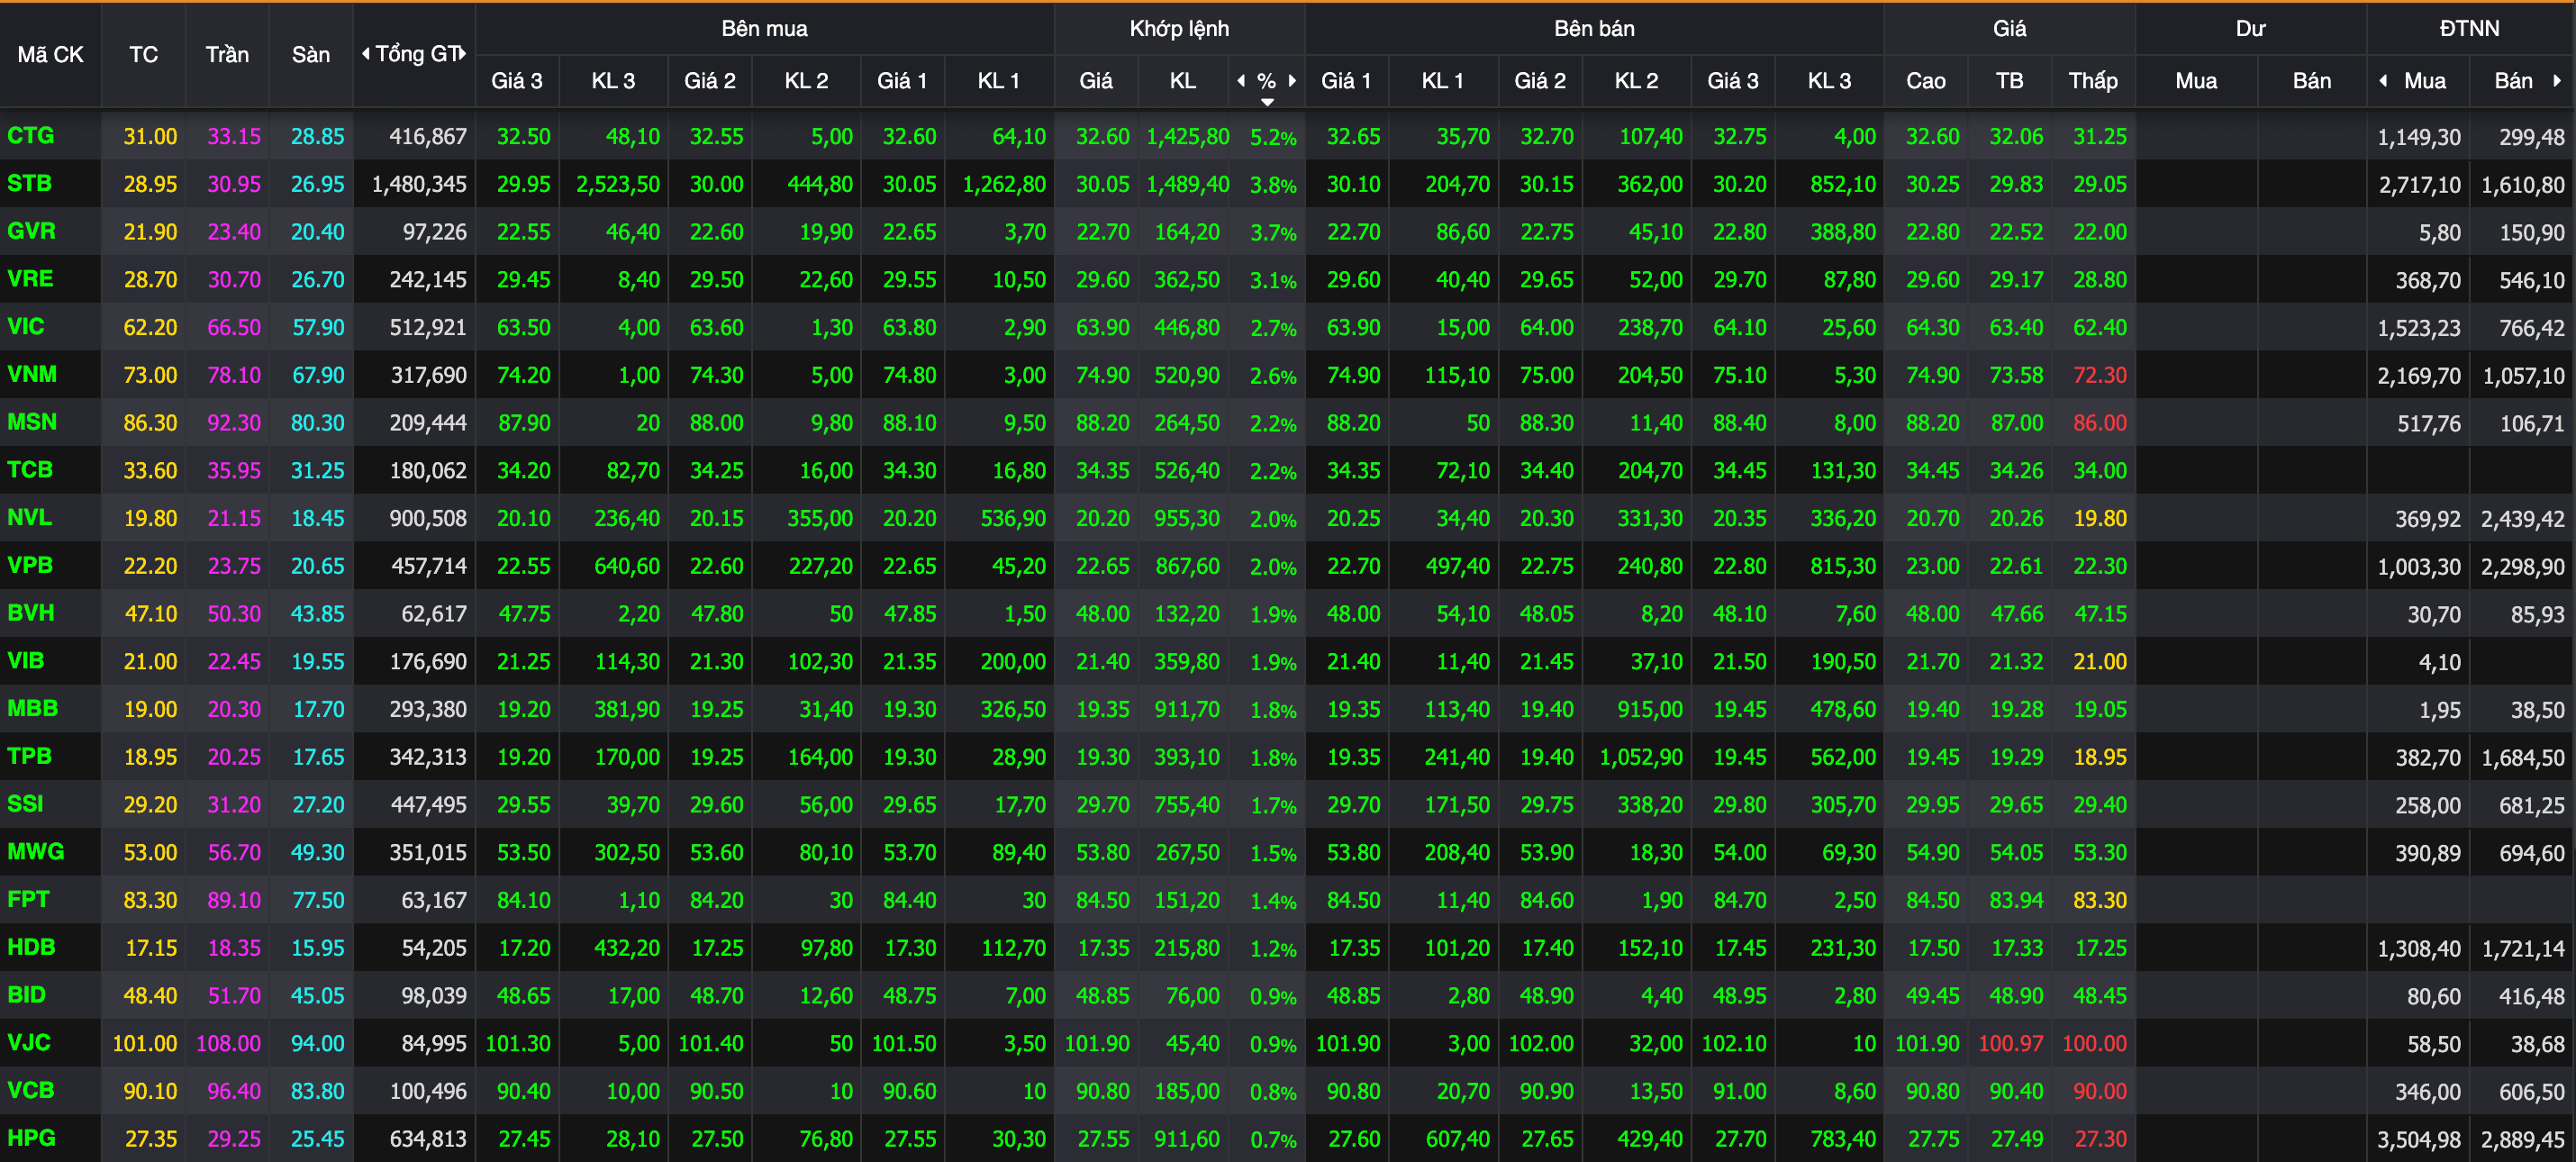Screen dimensions: 2576x1162
Task: Click VJC's ceiling price 108.00
Action: [x=228, y=1044]
